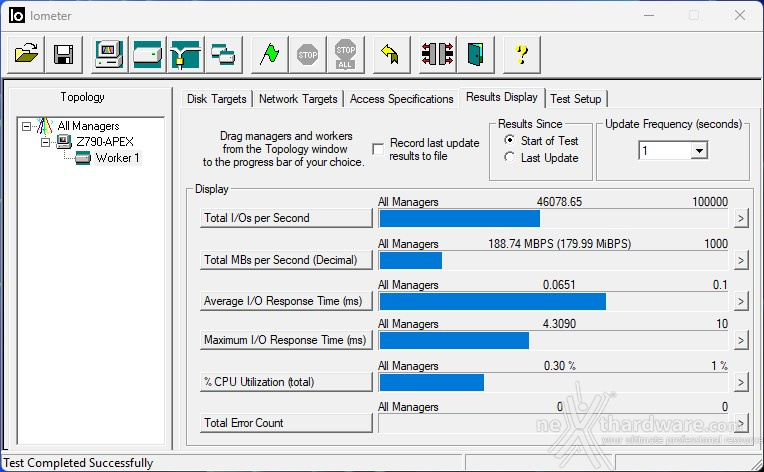
Task: Open About Iometer help icon
Action: click(x=521, y=54)
